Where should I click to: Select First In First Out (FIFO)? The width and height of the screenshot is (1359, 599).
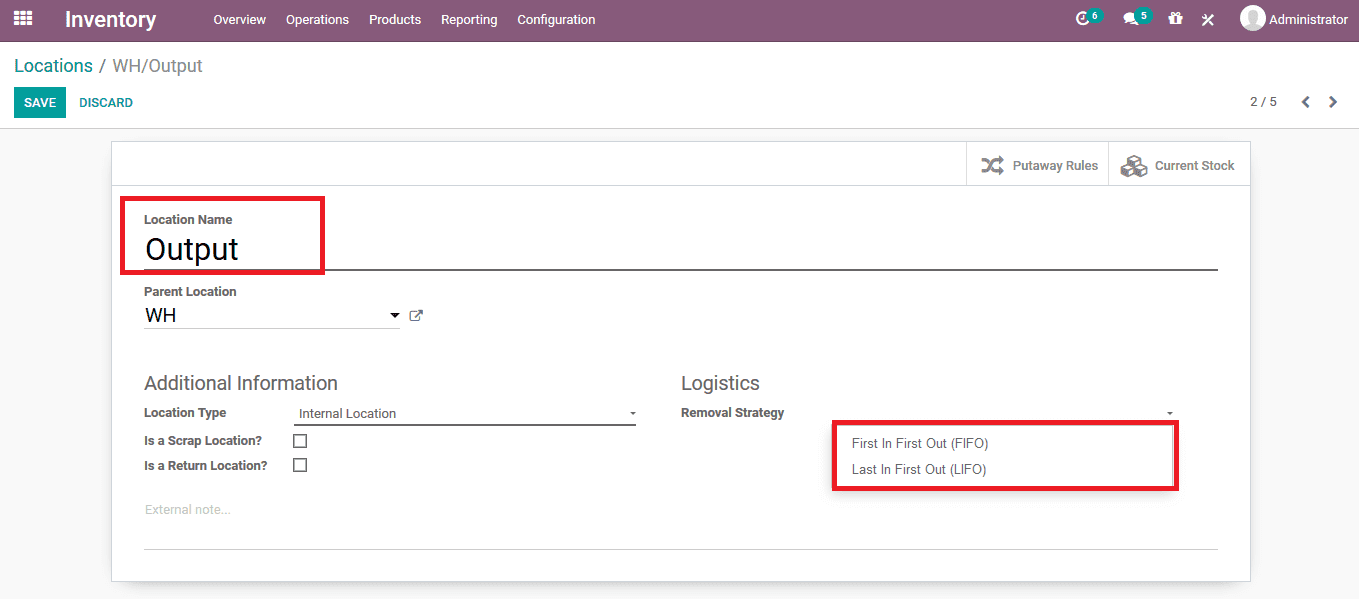pos(920,443)
